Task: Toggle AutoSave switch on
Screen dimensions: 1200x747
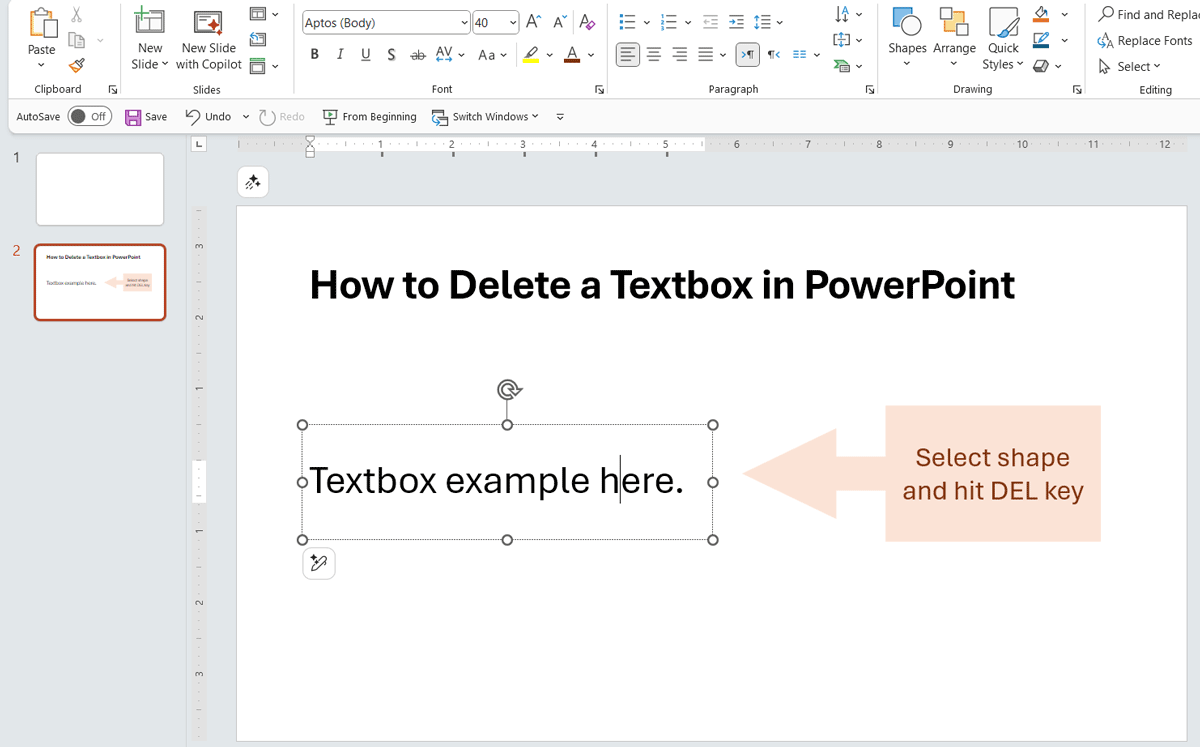Action: pos(89,117)
